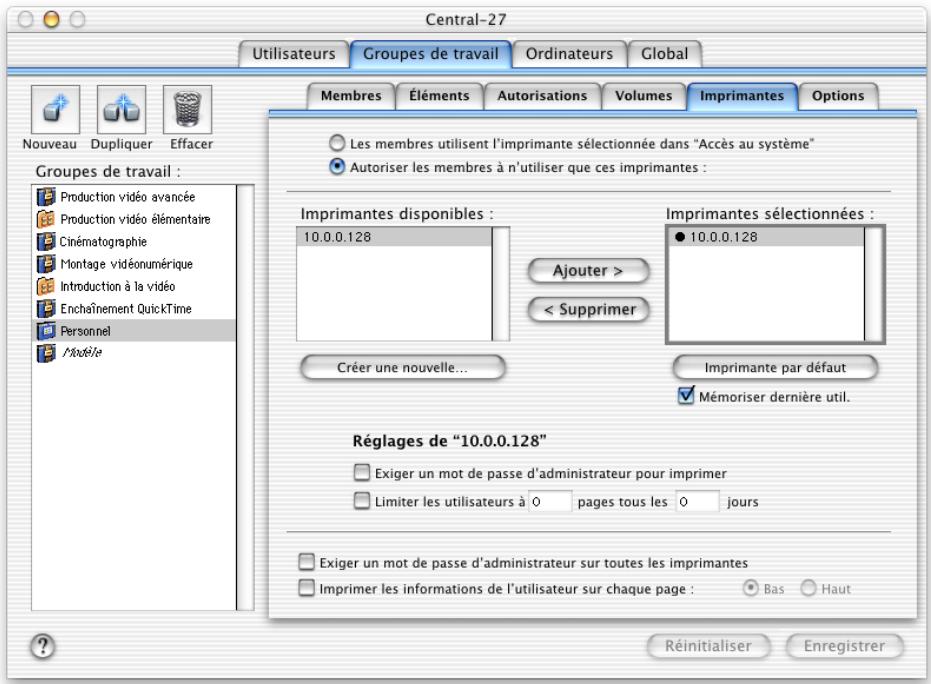This screenshot has height=684, width=931.
Task: Select the Haut radio button
Action: pos(808,588)
